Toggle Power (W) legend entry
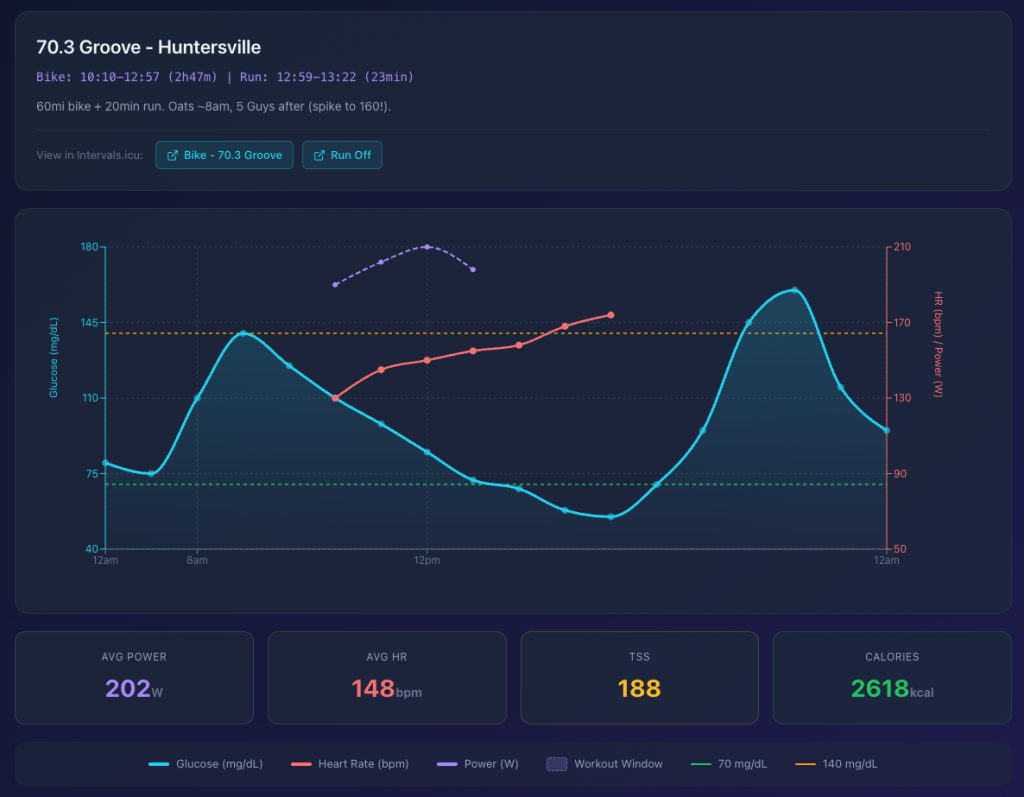Viewport: 1024px width, 797px height. [x=478, y=764]
